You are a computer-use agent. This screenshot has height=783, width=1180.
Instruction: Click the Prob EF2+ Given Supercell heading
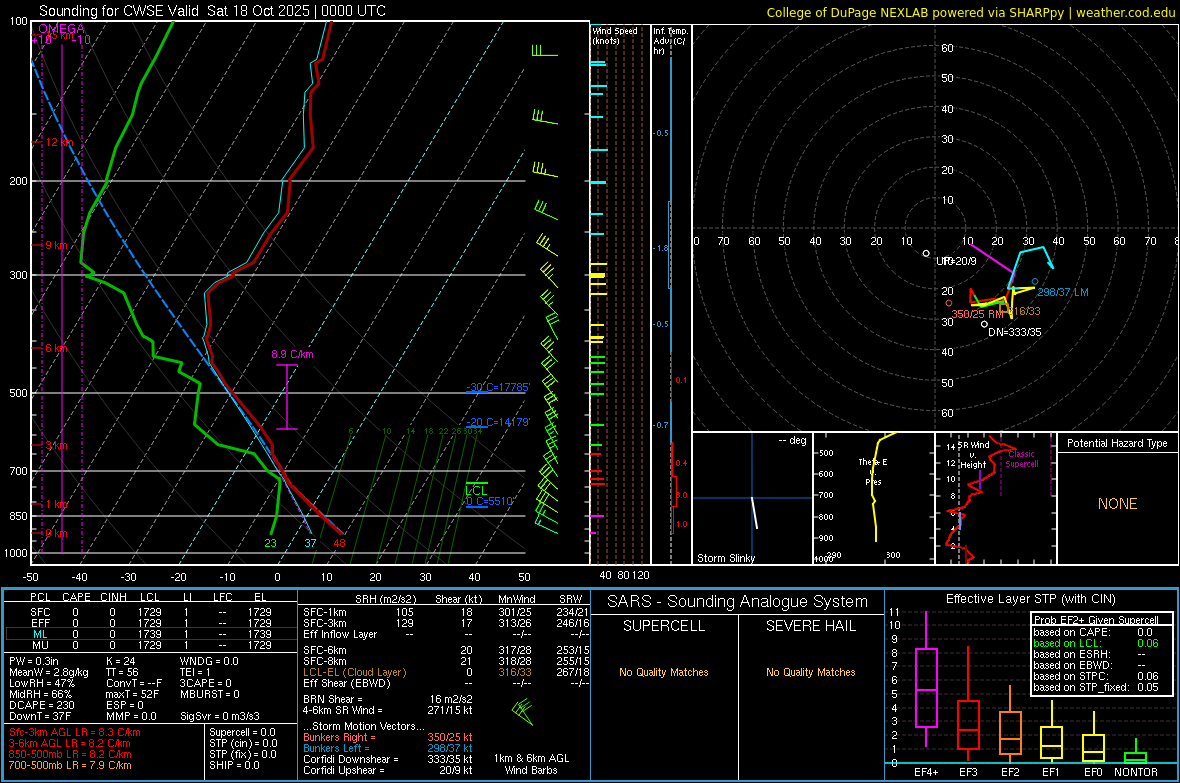click(x=1096, y=620)
